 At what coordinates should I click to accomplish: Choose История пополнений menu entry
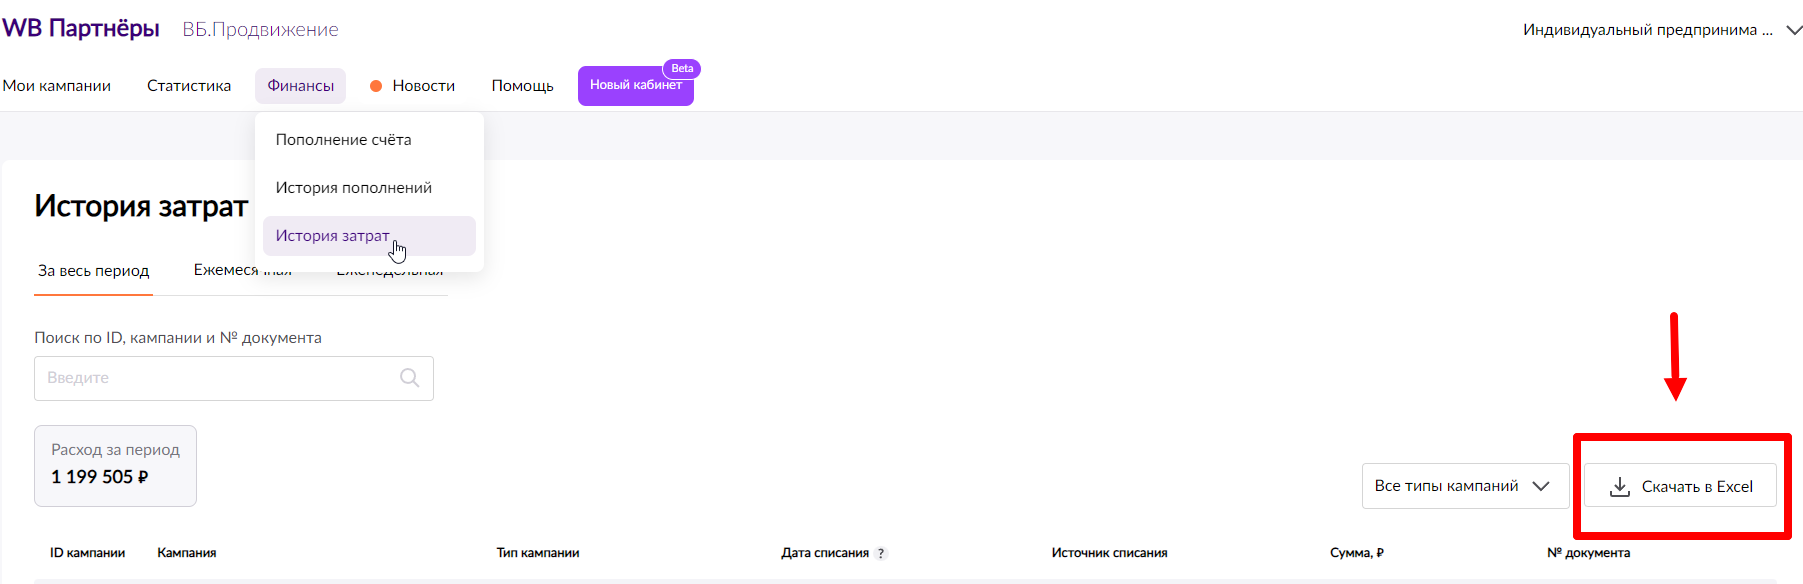coord(353,188)
